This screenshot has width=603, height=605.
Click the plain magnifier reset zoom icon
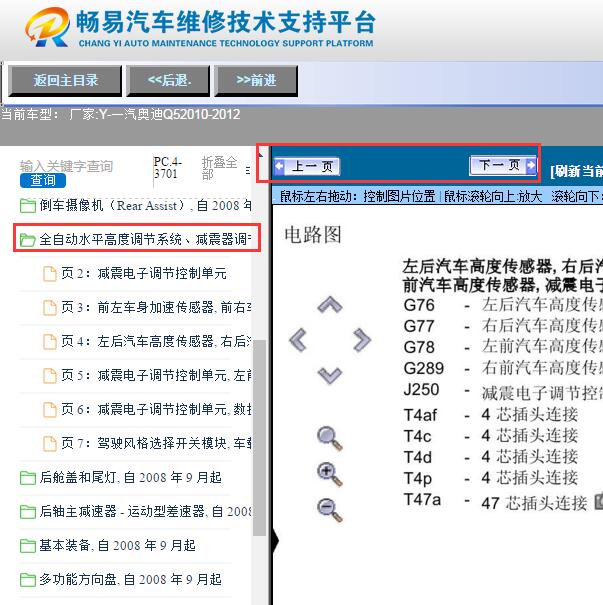click(x=329, y=438)
